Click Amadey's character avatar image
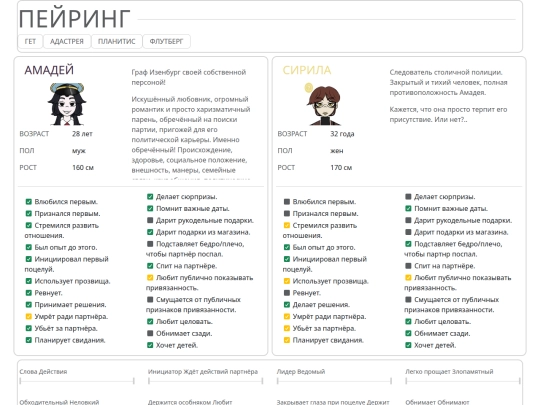 click(67, 104)
